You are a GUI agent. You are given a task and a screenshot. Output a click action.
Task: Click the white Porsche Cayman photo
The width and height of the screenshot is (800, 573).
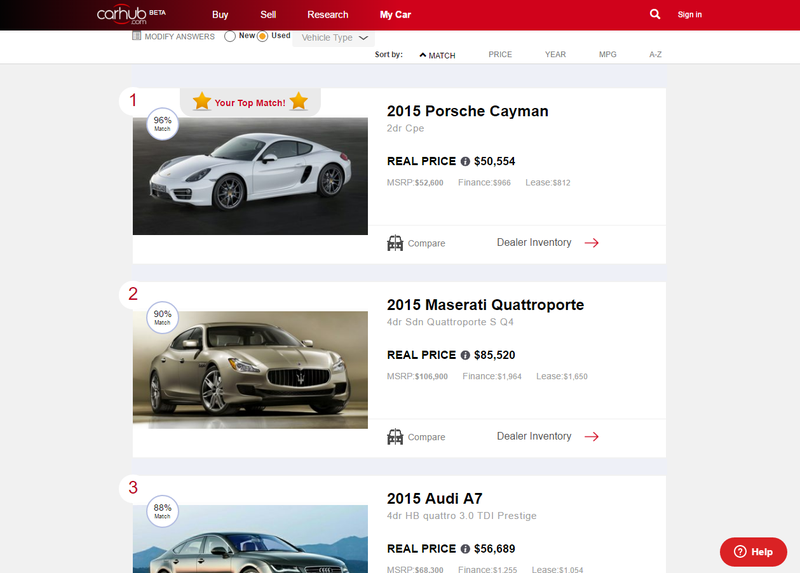250,176
